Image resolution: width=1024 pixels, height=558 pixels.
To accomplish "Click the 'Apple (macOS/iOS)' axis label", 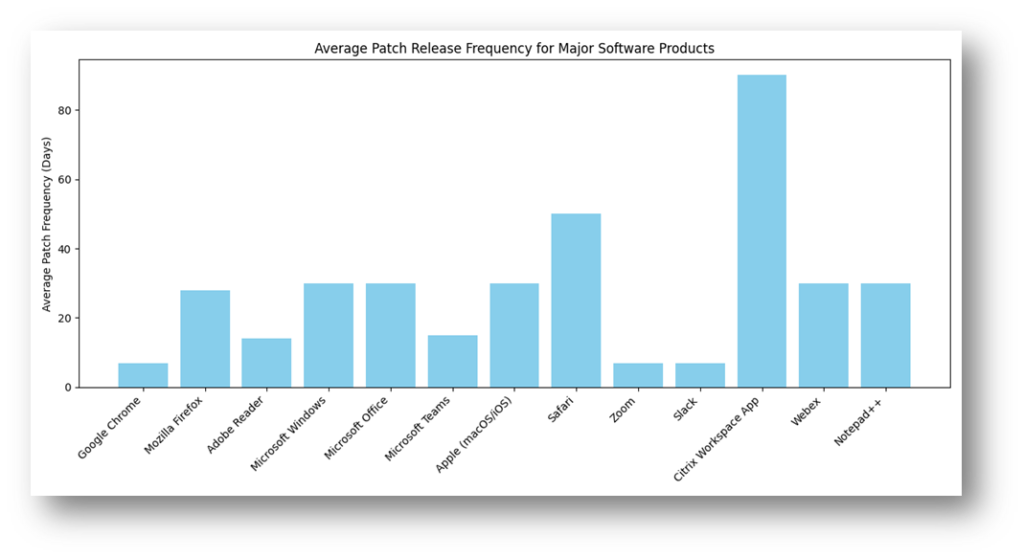I will [473, 435].
